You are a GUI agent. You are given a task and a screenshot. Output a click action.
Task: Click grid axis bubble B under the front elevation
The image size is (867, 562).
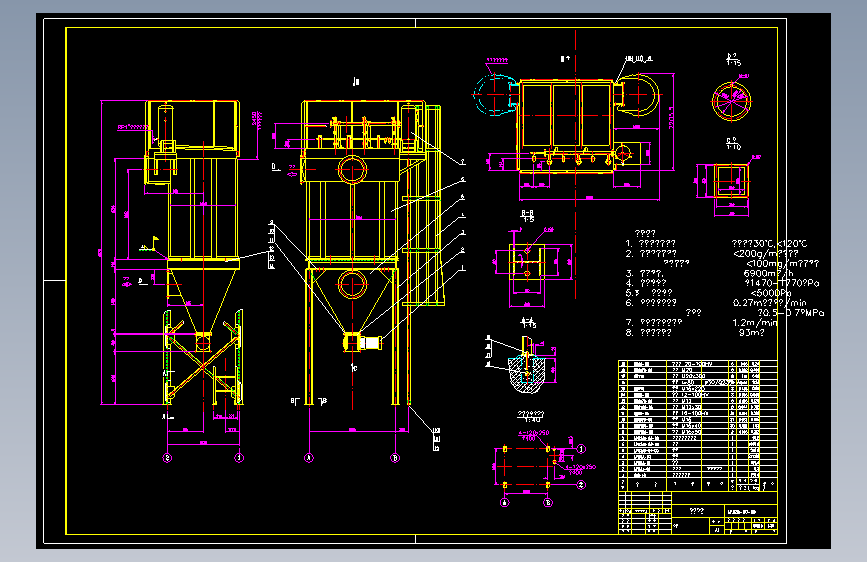click(x=395, y=457)
